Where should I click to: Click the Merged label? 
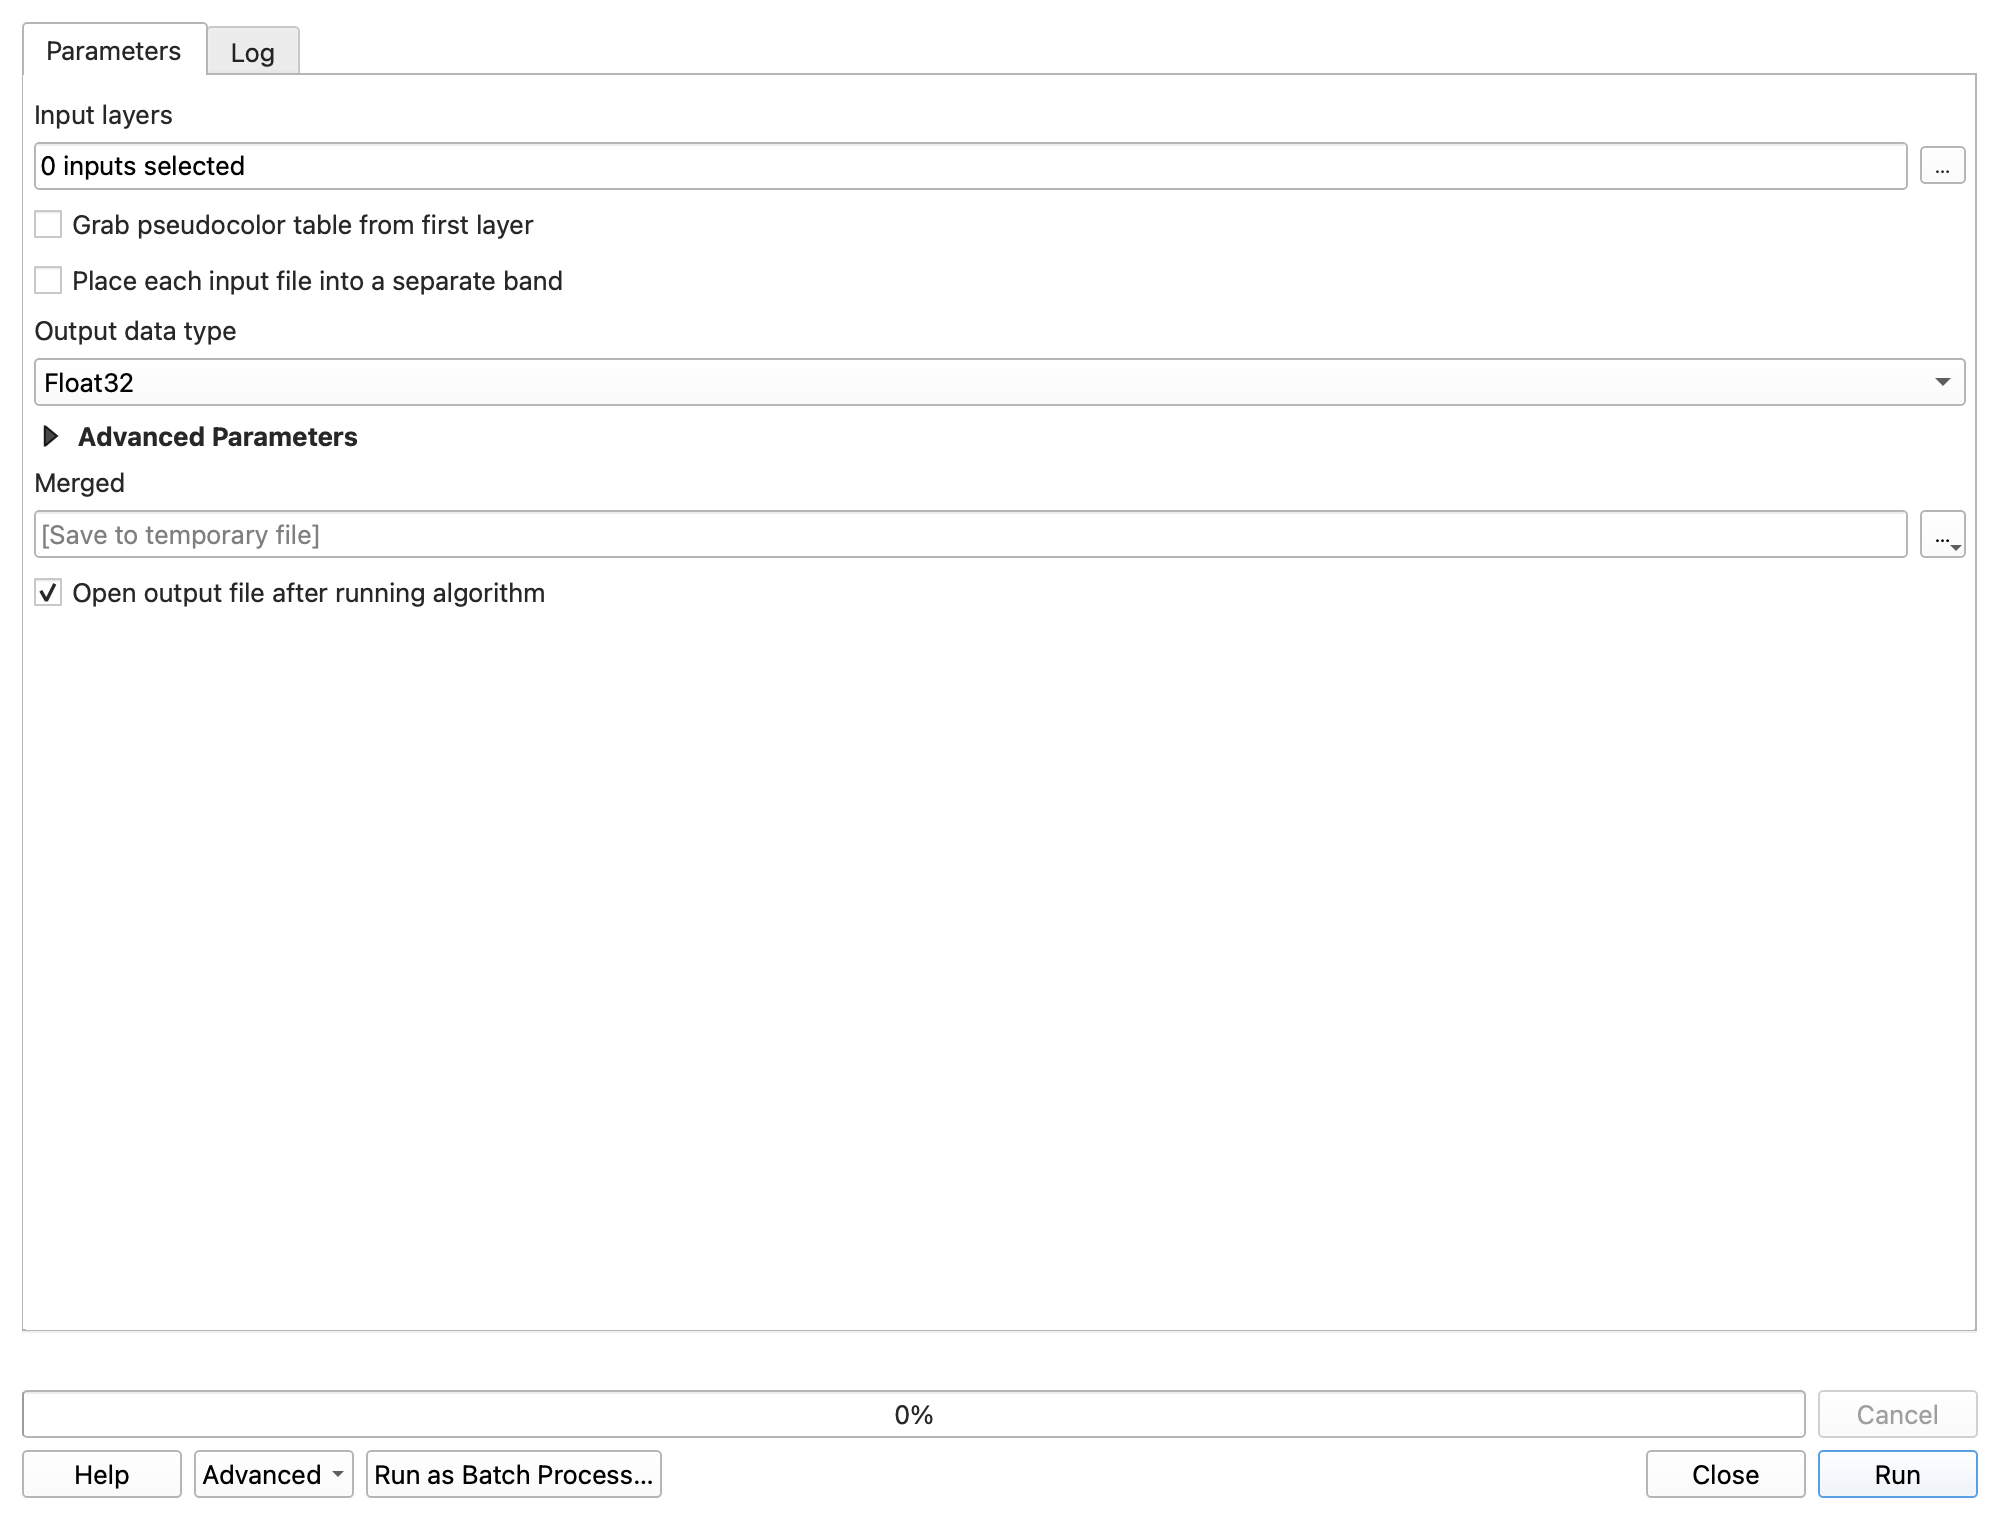tap(79, 483)
